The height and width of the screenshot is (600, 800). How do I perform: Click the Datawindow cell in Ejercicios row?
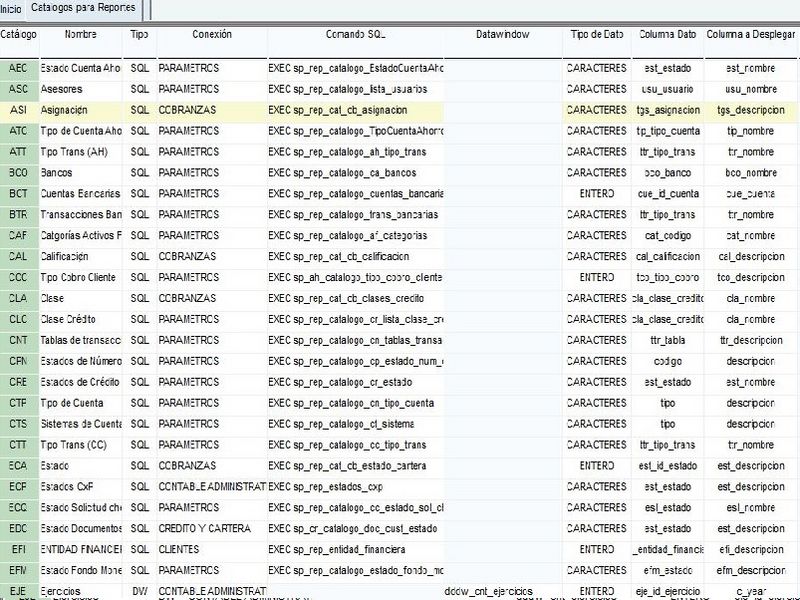(x=503, y=591)
